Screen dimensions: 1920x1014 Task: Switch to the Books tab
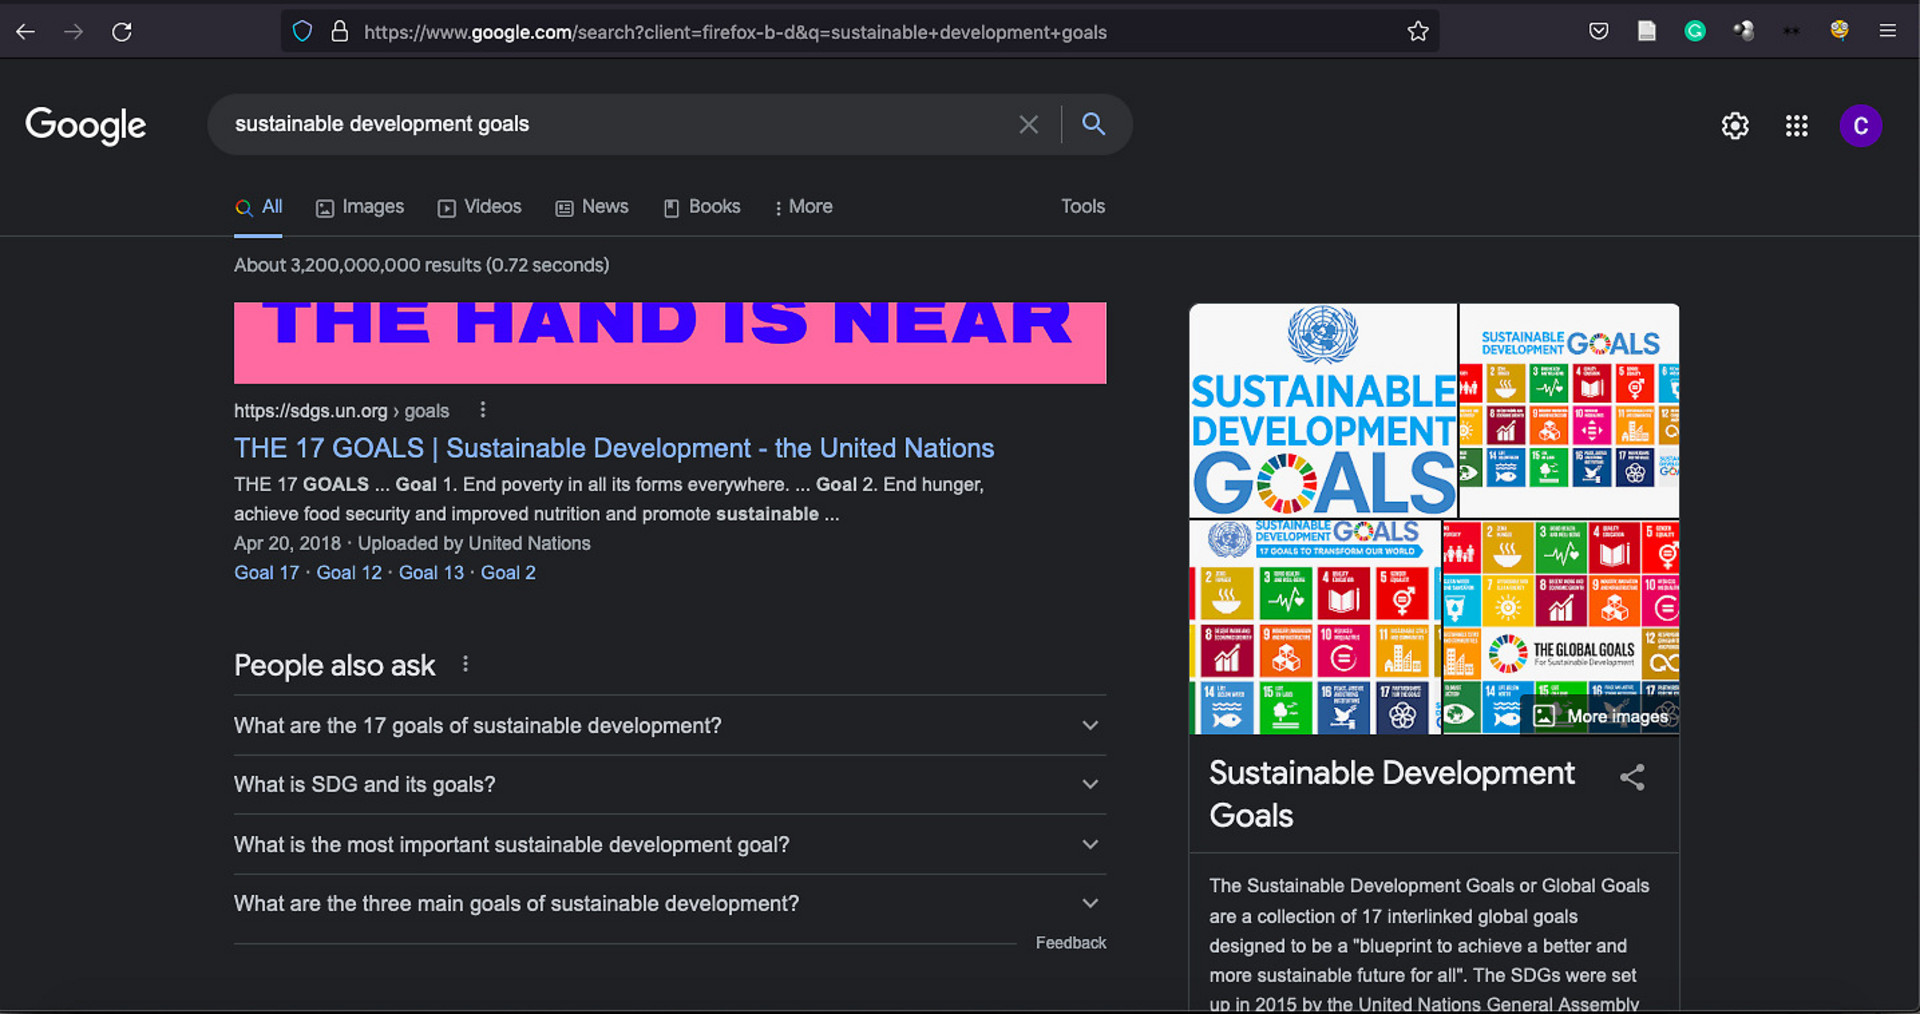pyautogui.click(x=702, y=207)
